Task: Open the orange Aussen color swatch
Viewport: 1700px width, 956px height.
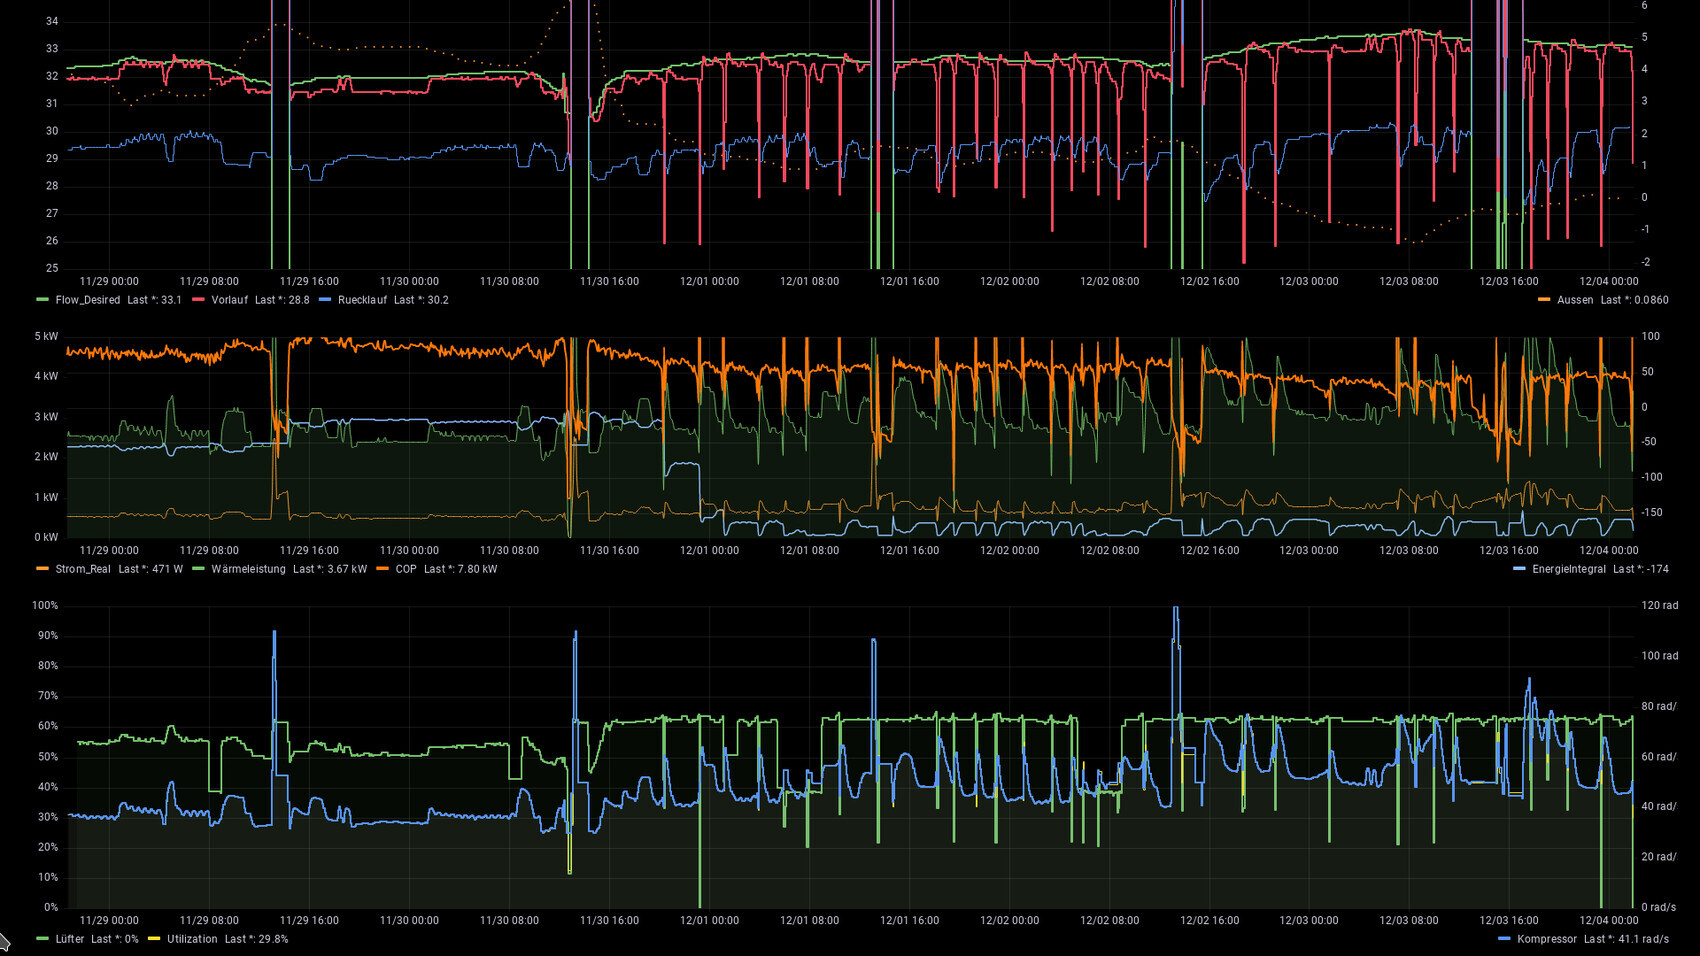Action: (1544, 300)
